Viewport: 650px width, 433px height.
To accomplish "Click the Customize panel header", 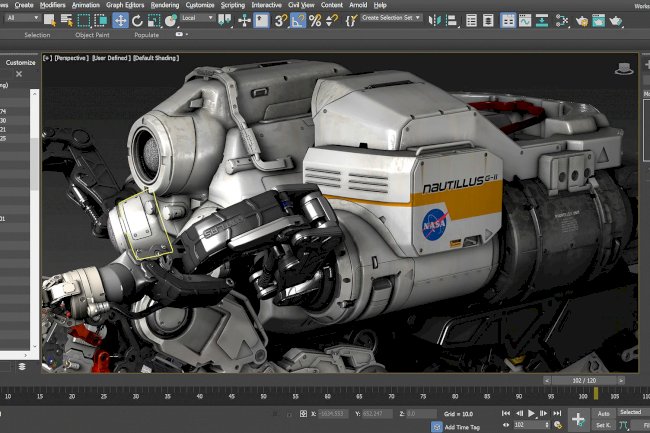I will tap(20, 63).
